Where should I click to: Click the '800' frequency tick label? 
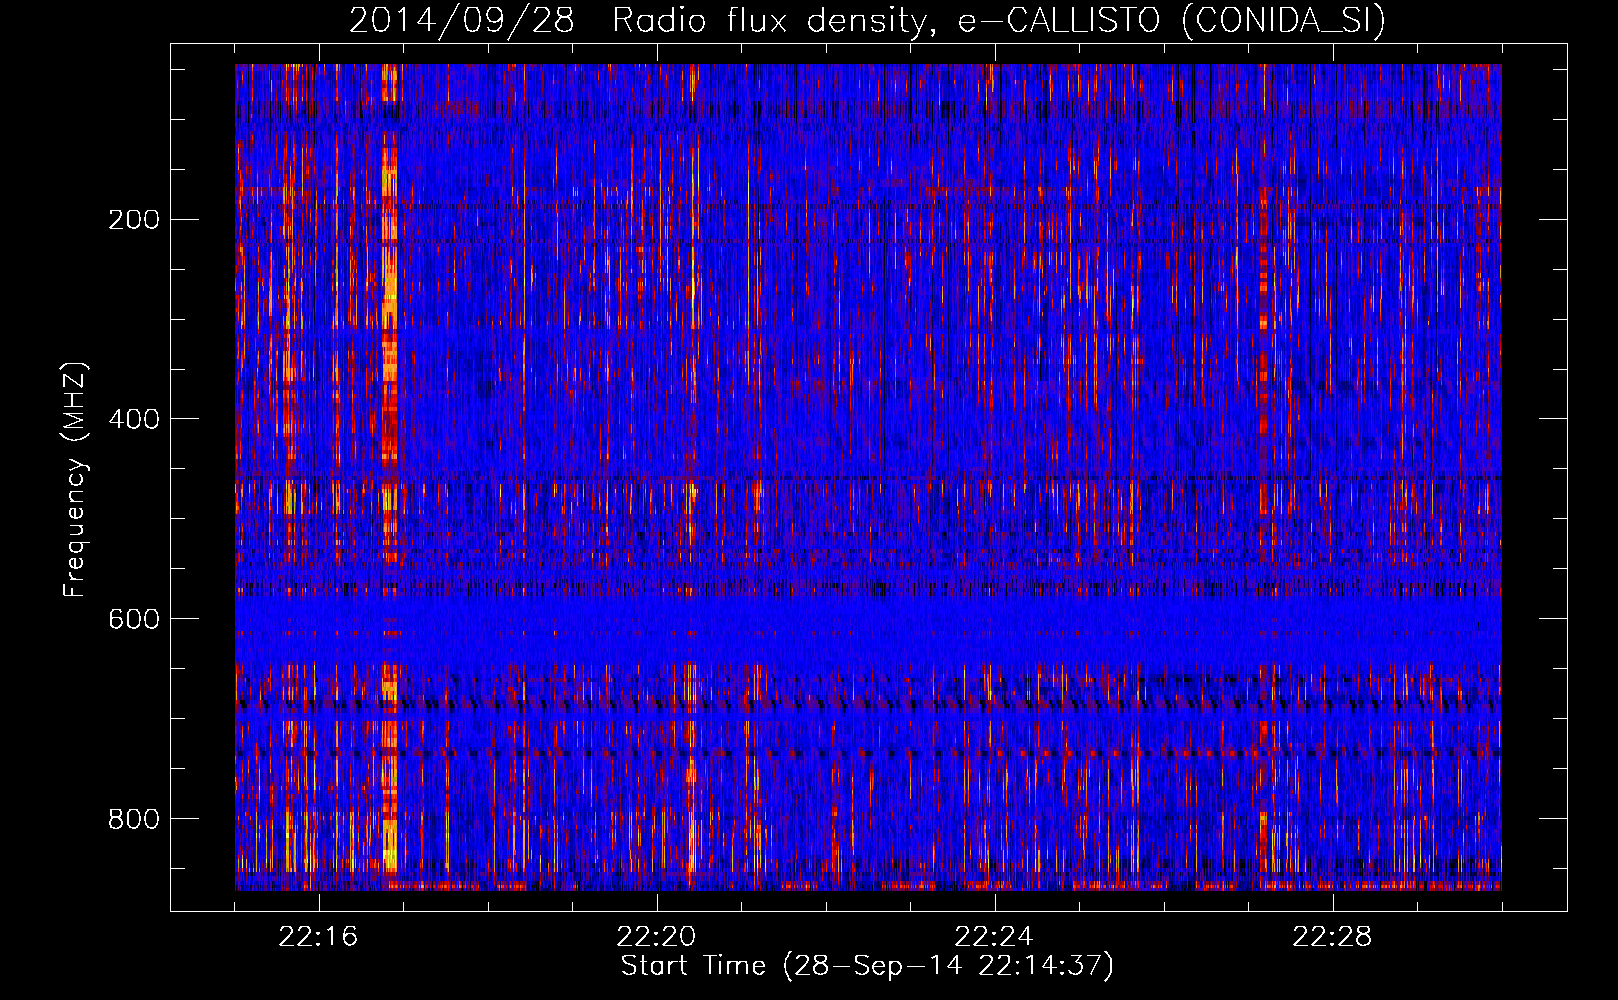134,819
